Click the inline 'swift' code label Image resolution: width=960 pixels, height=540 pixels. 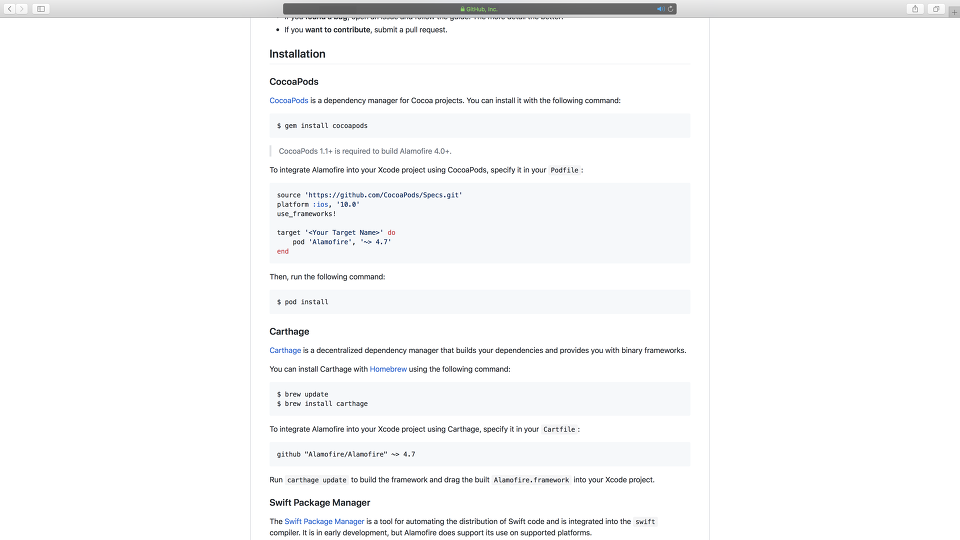click(x=645, y=522)
